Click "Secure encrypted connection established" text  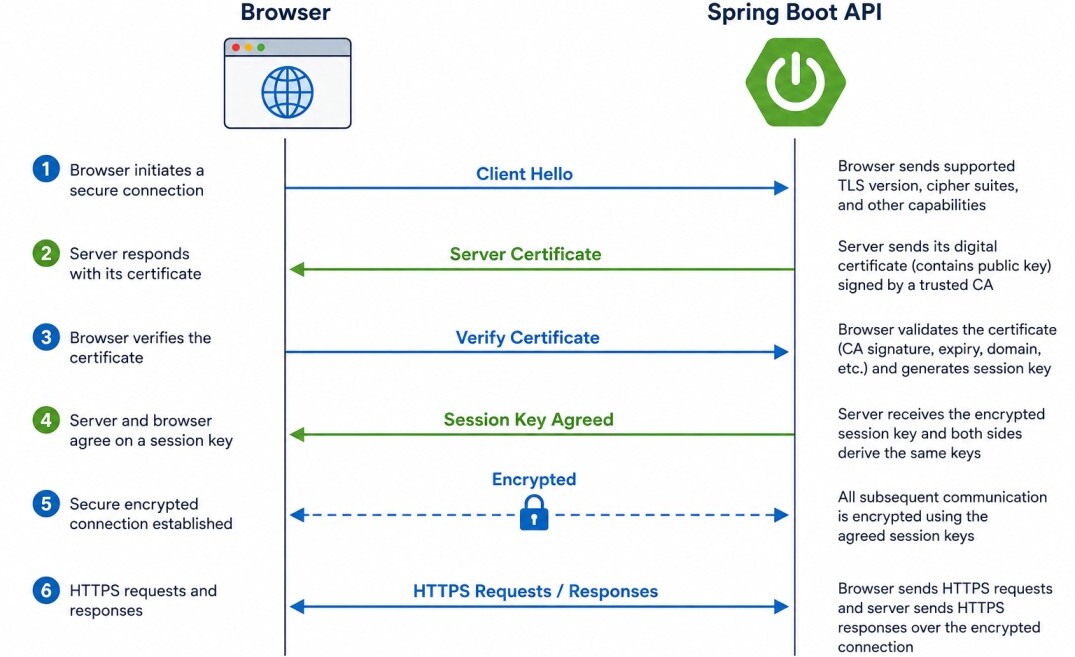[151, 514]
